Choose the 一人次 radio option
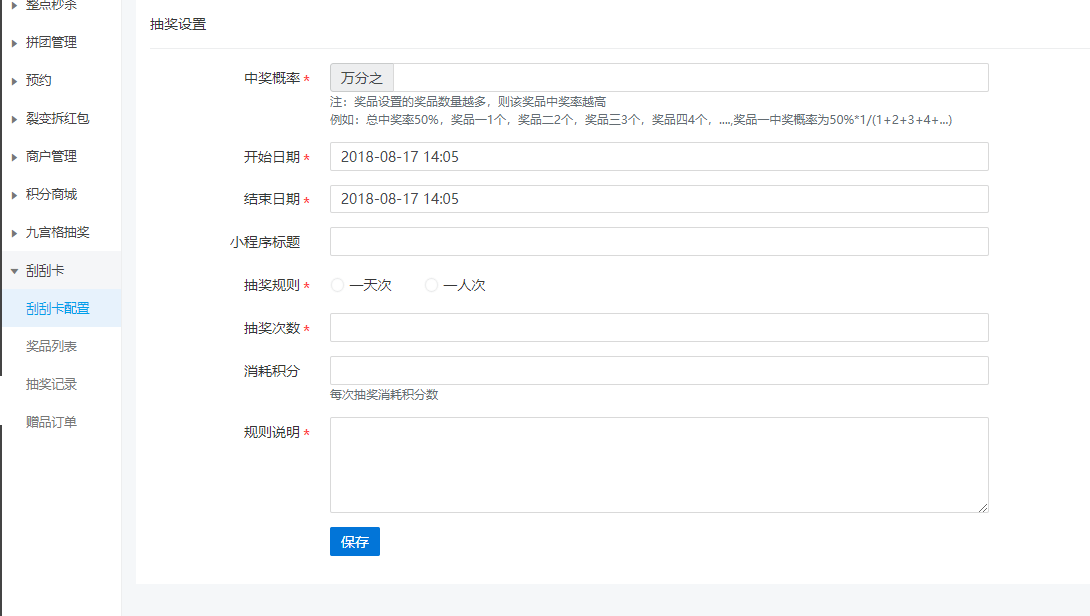 click(x=432, y=285)
